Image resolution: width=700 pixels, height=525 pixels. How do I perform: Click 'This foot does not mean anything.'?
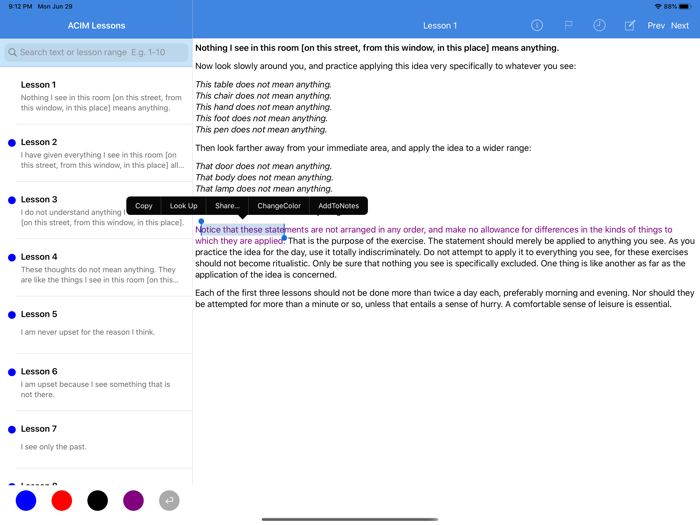point(262,118)
